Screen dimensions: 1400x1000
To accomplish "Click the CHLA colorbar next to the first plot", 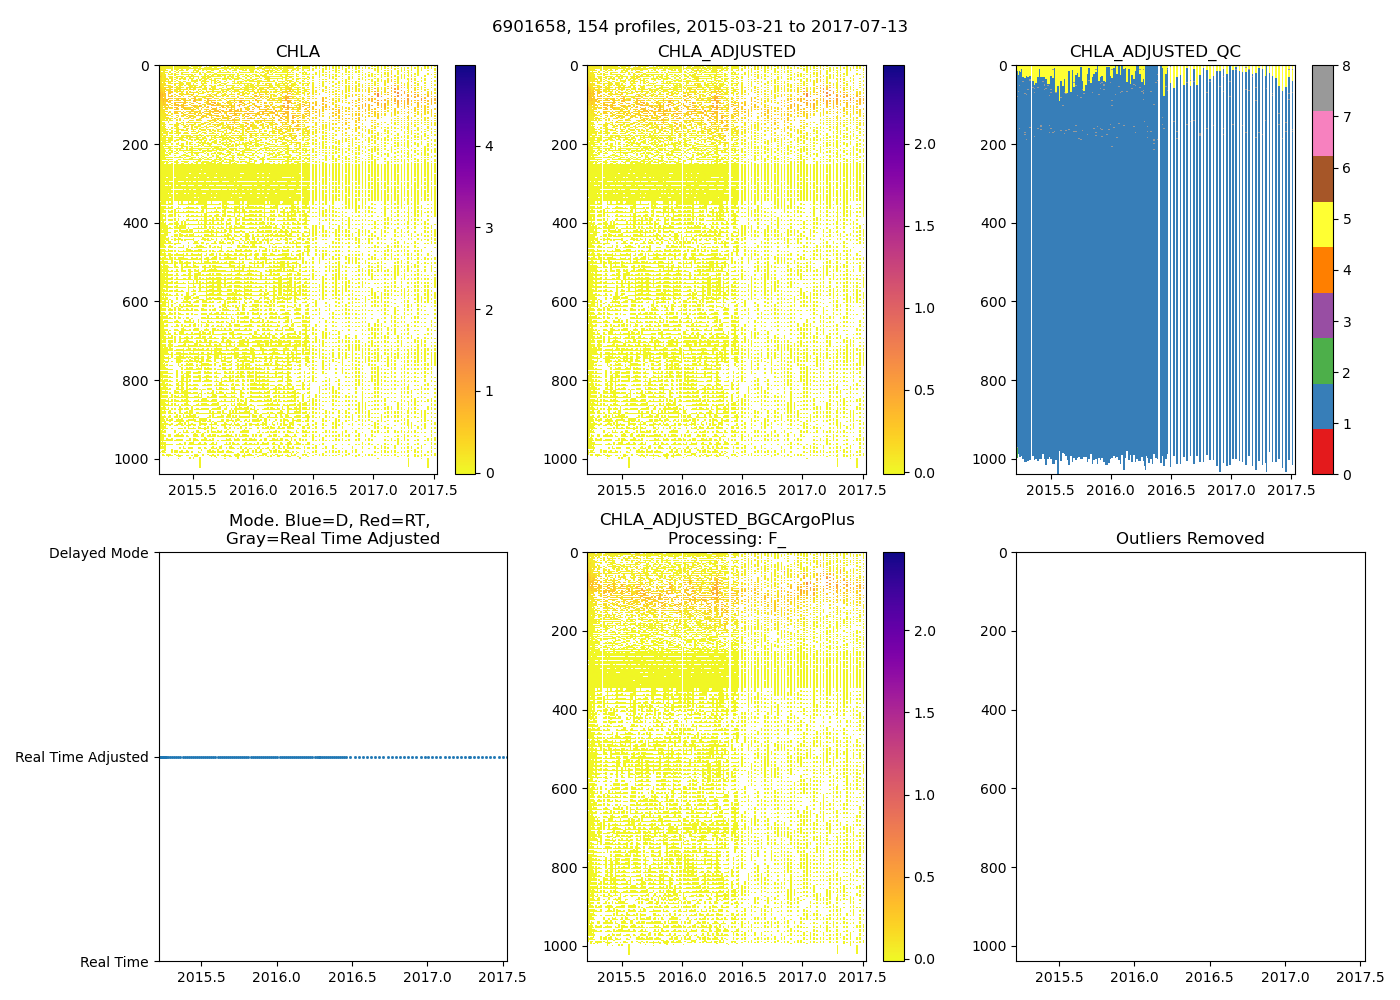I will 465,270.
